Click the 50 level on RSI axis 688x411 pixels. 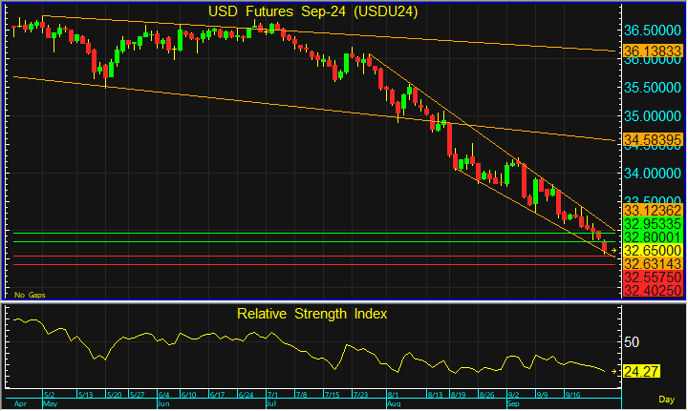tap(631, 341)
